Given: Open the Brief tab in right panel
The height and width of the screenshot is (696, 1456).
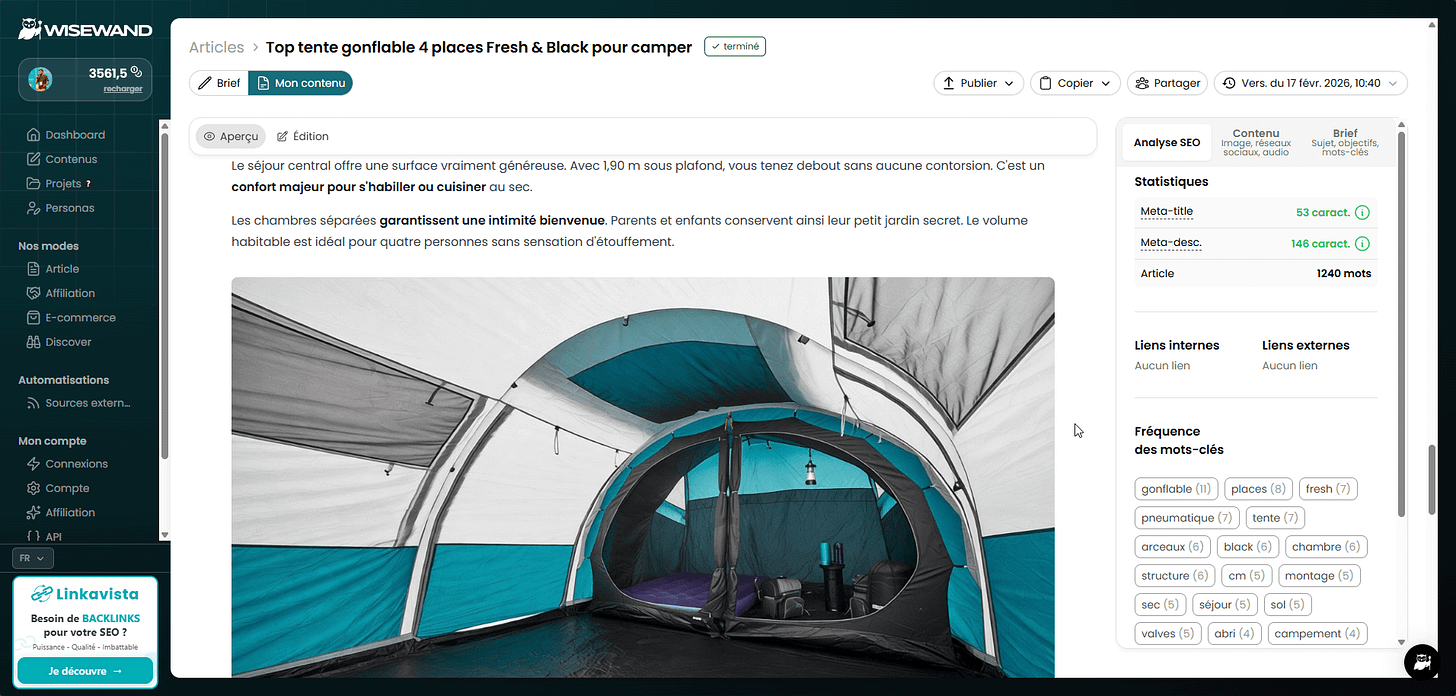Looking at the screenshot, I should pos(1345,143).
